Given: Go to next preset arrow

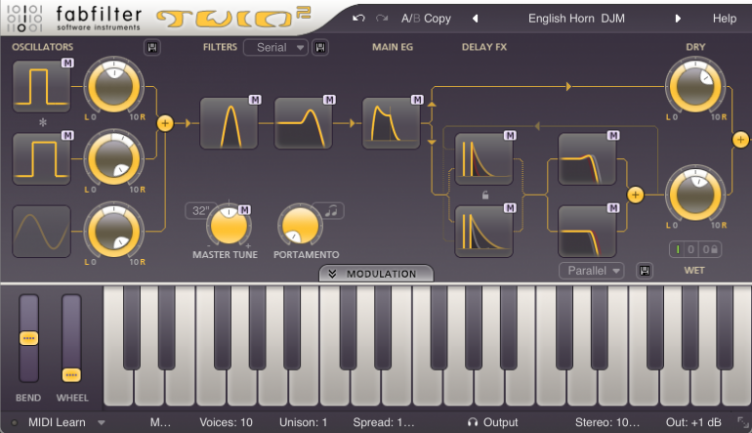Looking at the screenshot, I should coord(678,18).
